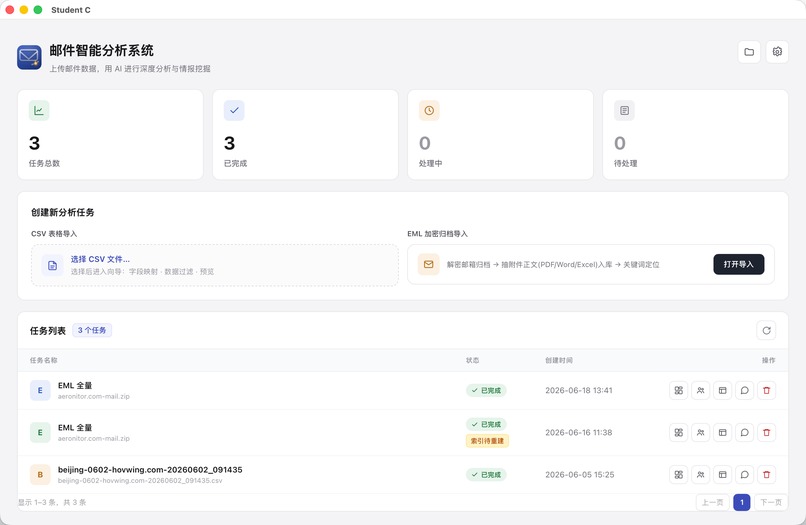Viewport: 806px width, 525px height.
Task: Click the 待处理 stat card label
Action: (x=626, y=163)
